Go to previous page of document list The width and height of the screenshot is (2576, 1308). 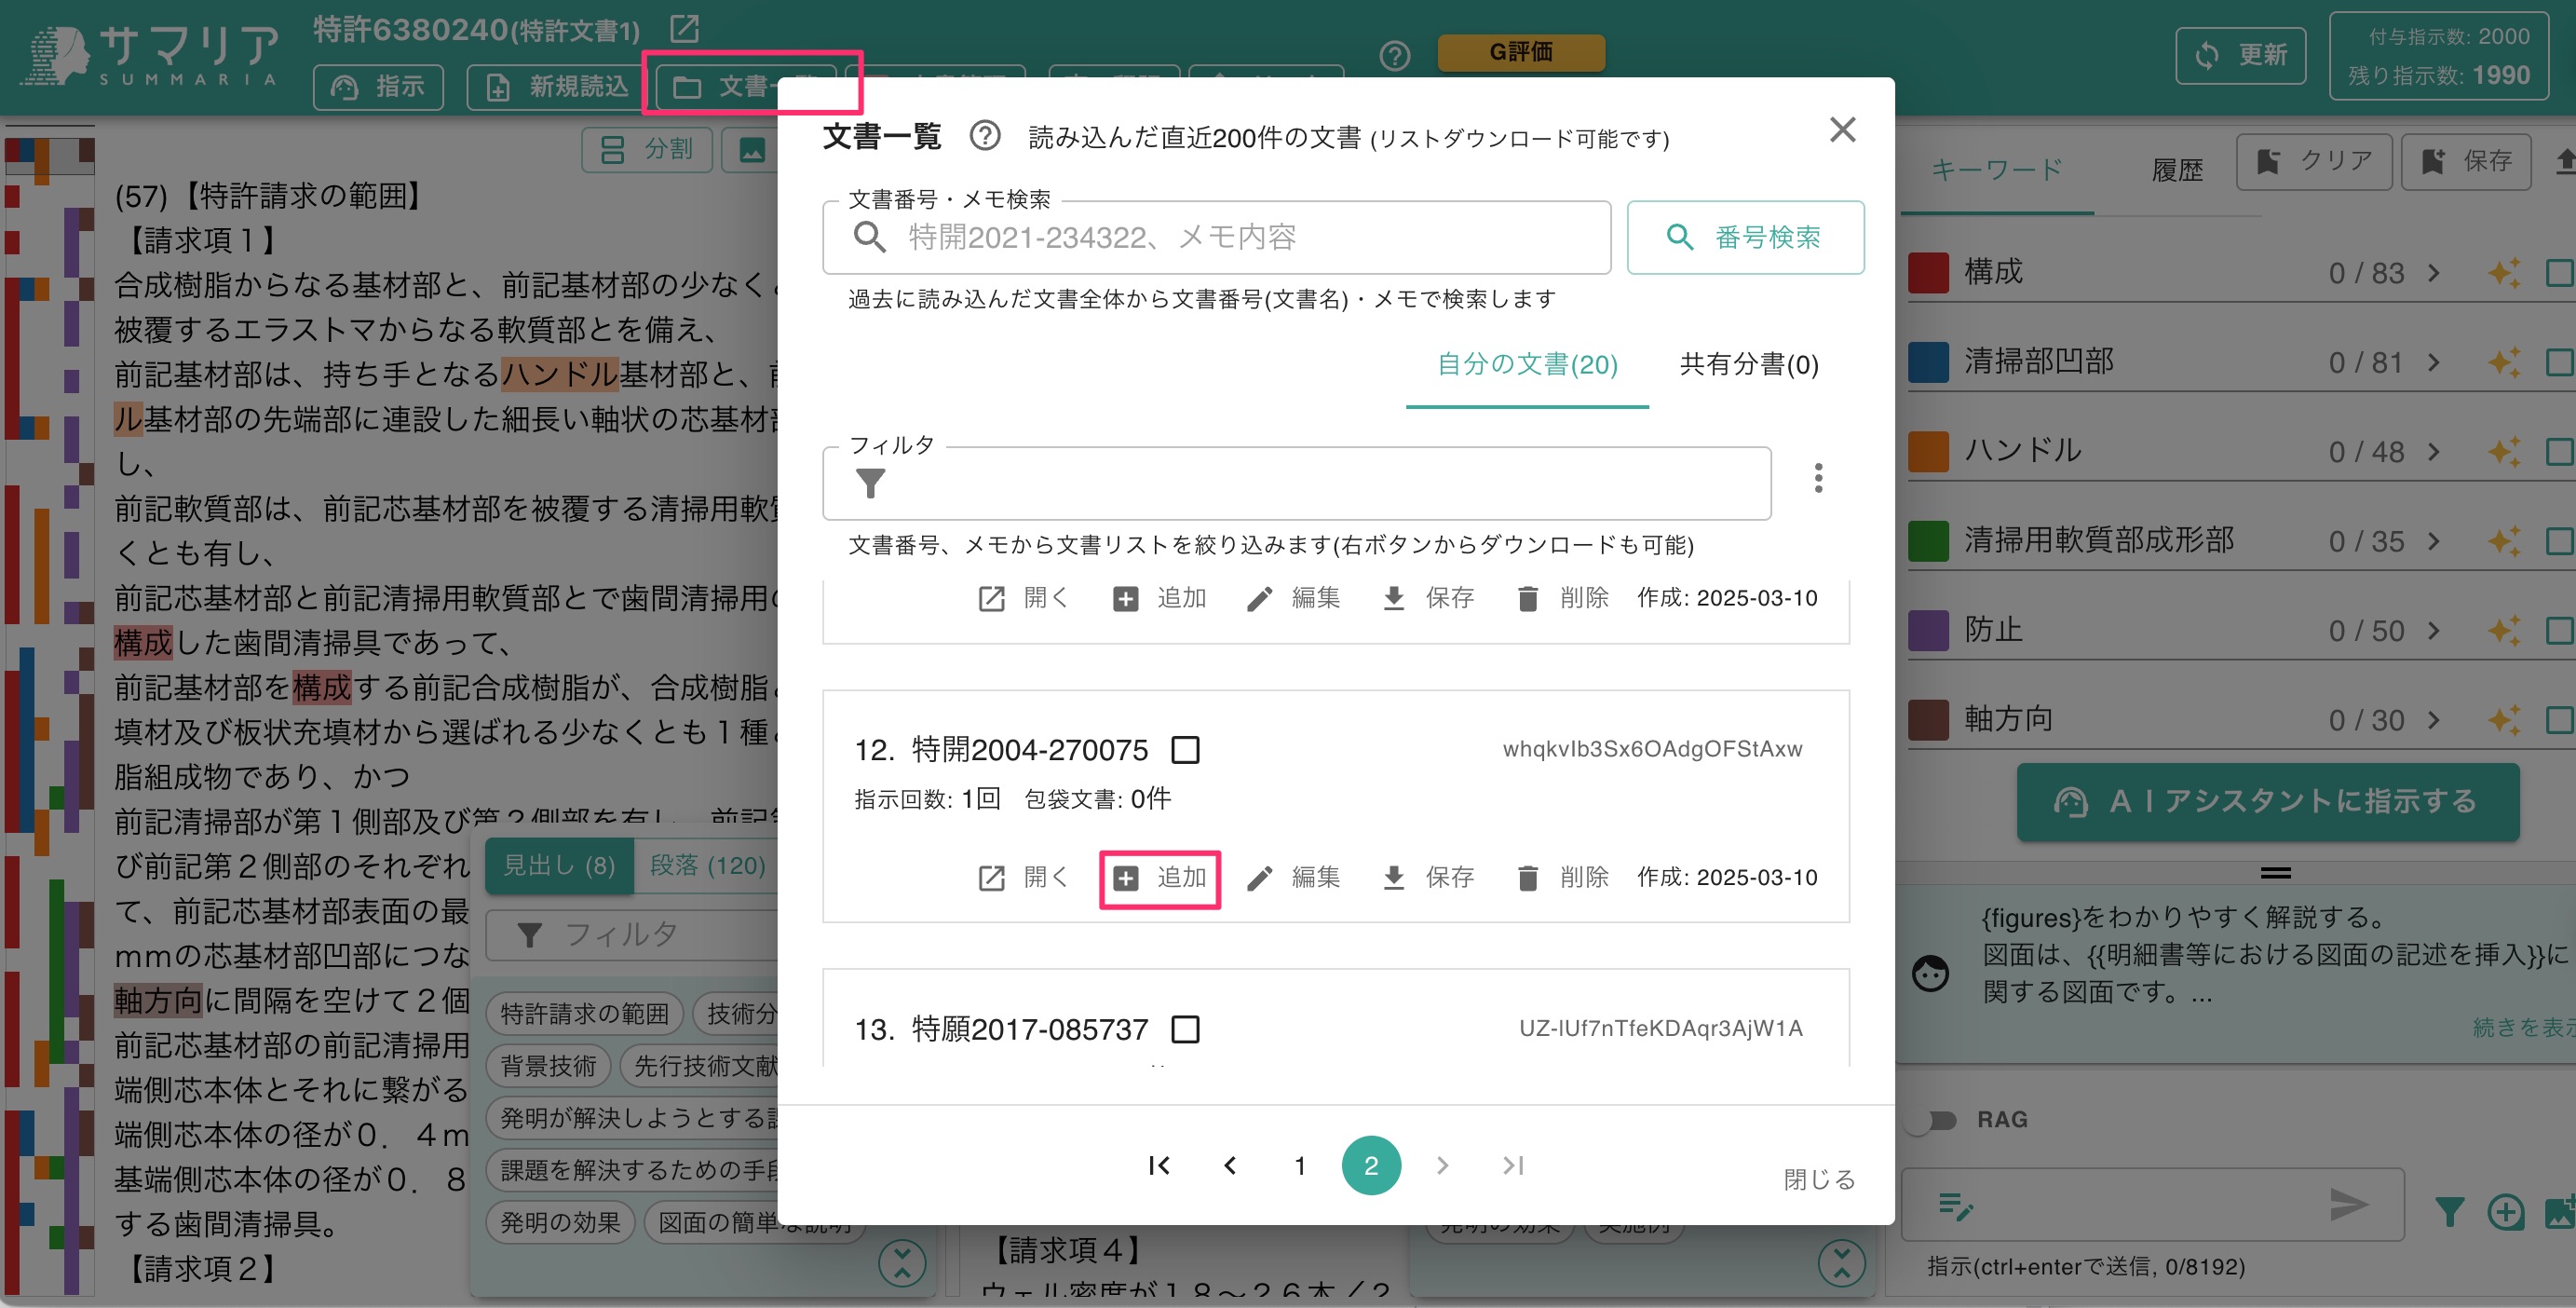(1230, 1165)
